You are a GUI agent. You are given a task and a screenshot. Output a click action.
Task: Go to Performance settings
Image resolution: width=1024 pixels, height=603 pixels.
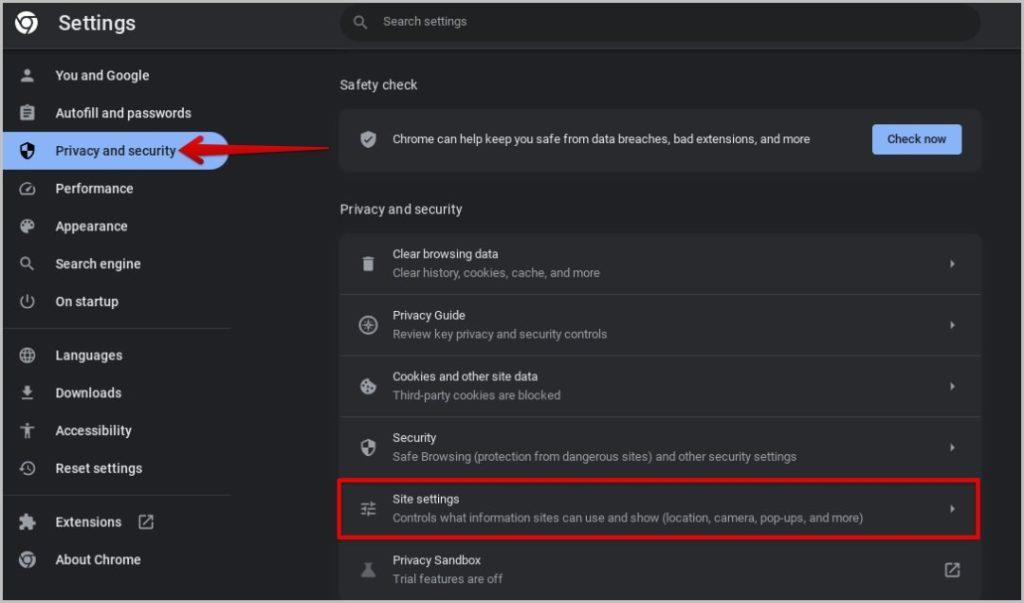point(116,189)
